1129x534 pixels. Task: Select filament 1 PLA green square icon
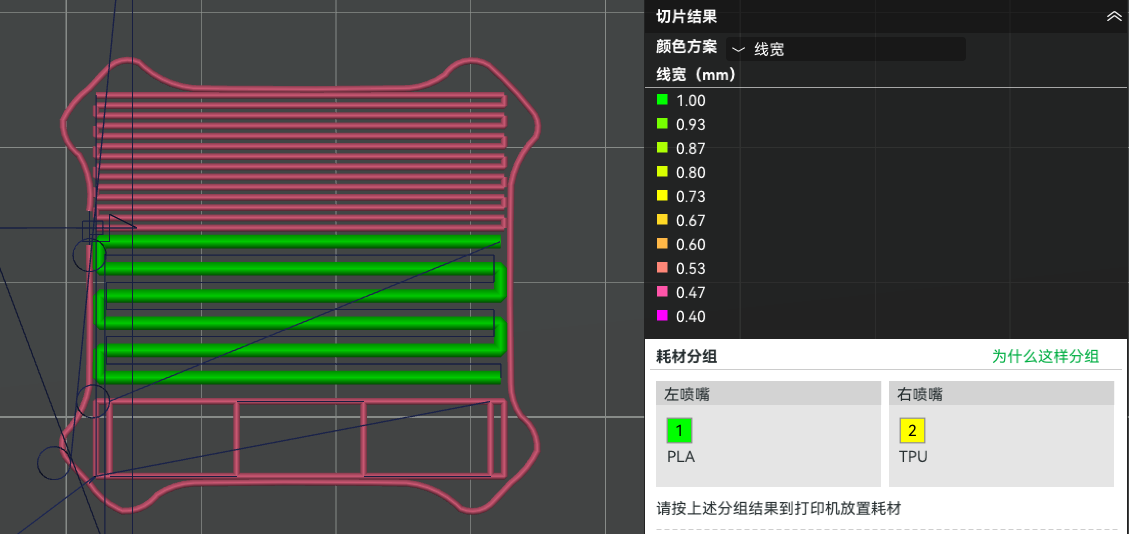click(x=679, y=430)
